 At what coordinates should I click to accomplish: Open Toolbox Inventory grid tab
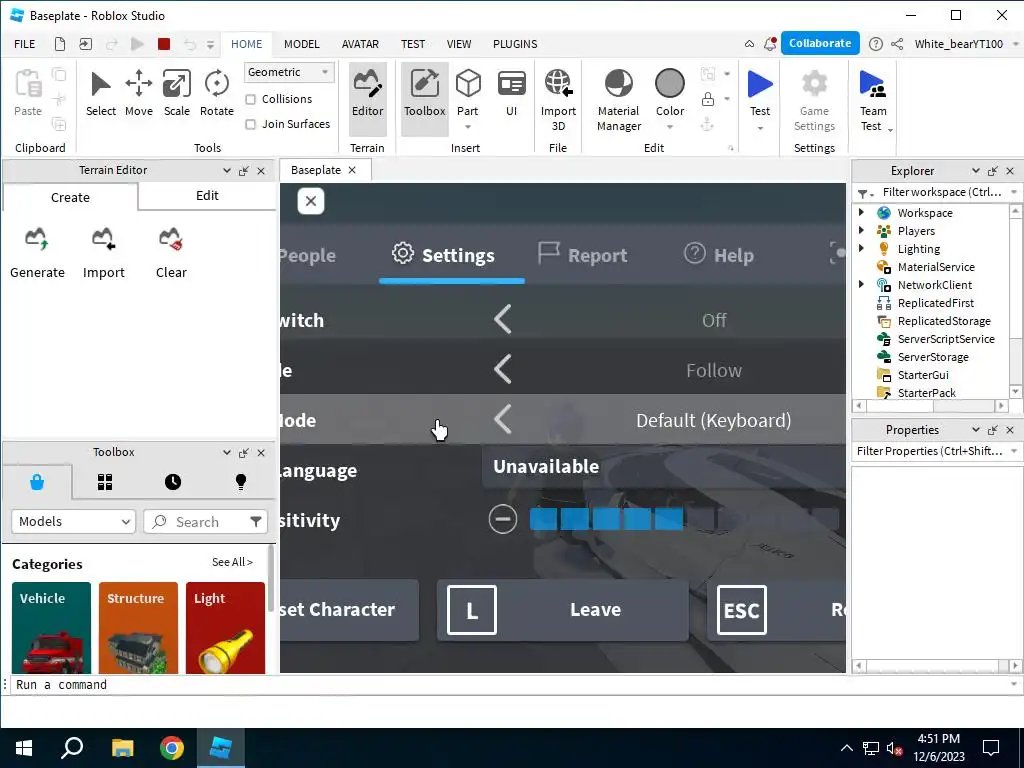pyautogui.click(x=105, y=482)
